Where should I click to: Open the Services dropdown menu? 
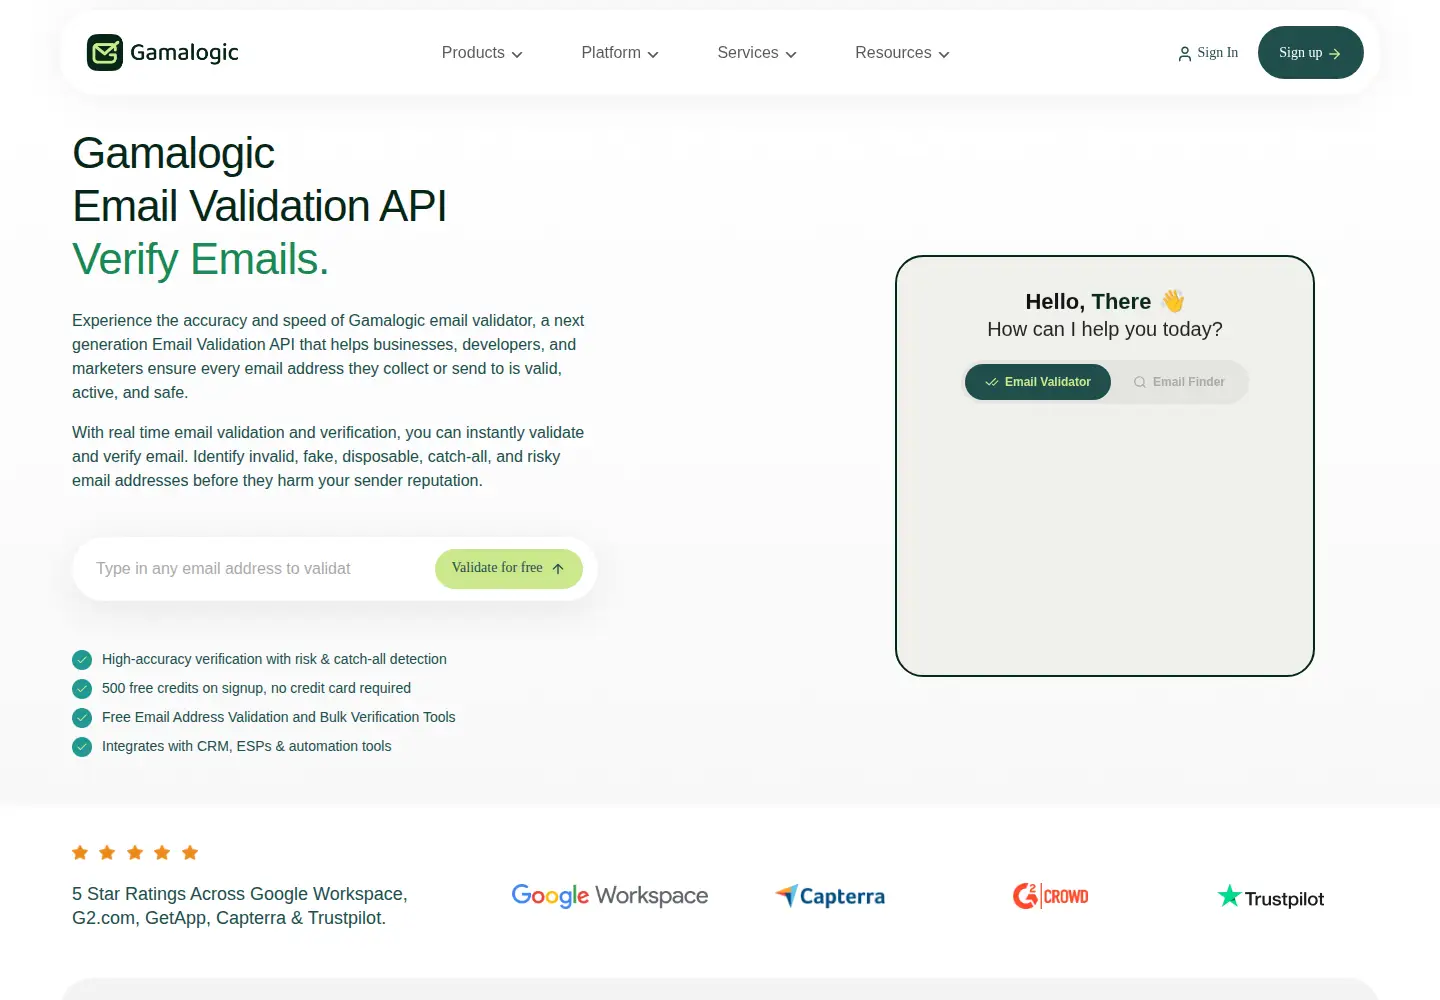[x=757, y=53]
